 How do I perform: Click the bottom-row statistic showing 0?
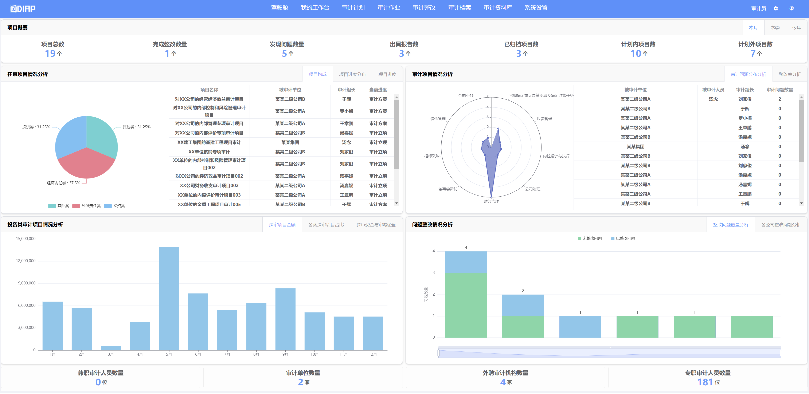(x=101, y=382)
